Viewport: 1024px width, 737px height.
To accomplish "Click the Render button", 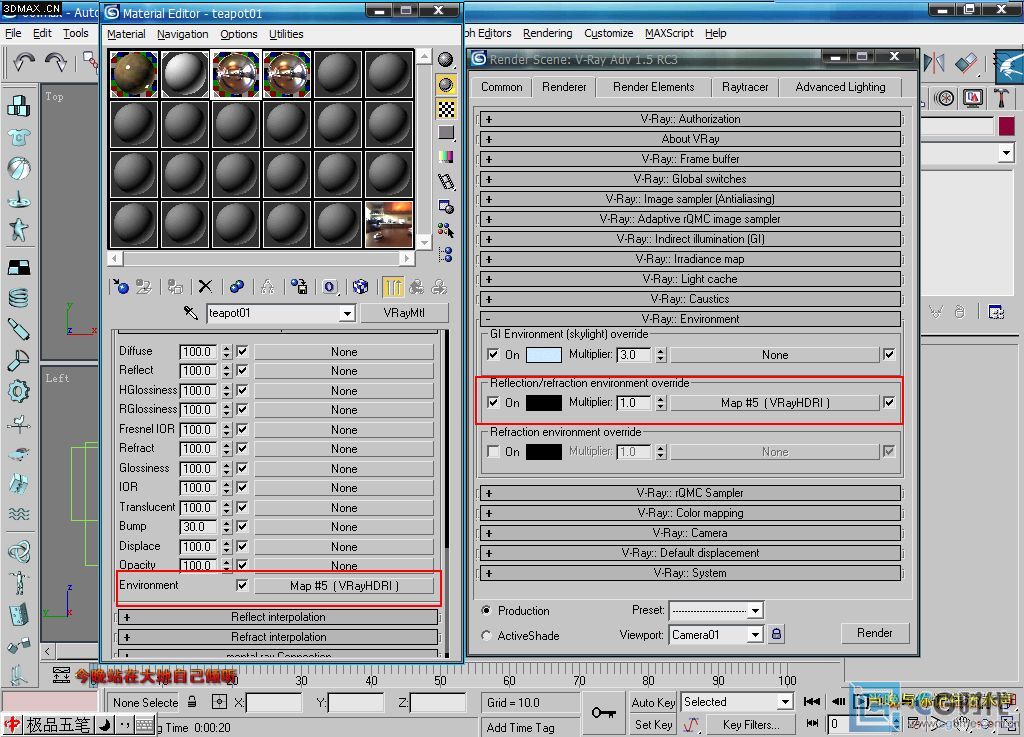I will coord(874,633).
